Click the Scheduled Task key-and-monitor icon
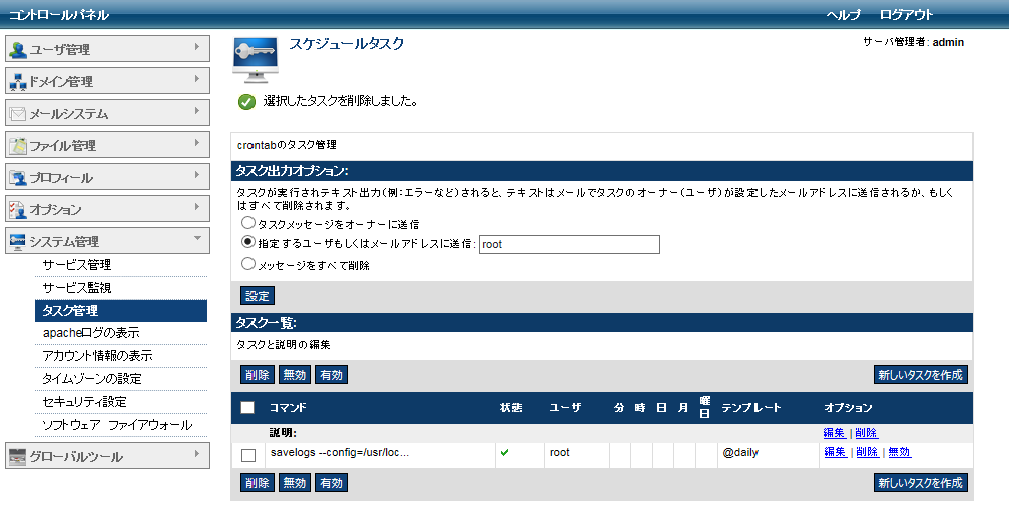This screenshot has height=519, width=1011. (x=255, y=60)
